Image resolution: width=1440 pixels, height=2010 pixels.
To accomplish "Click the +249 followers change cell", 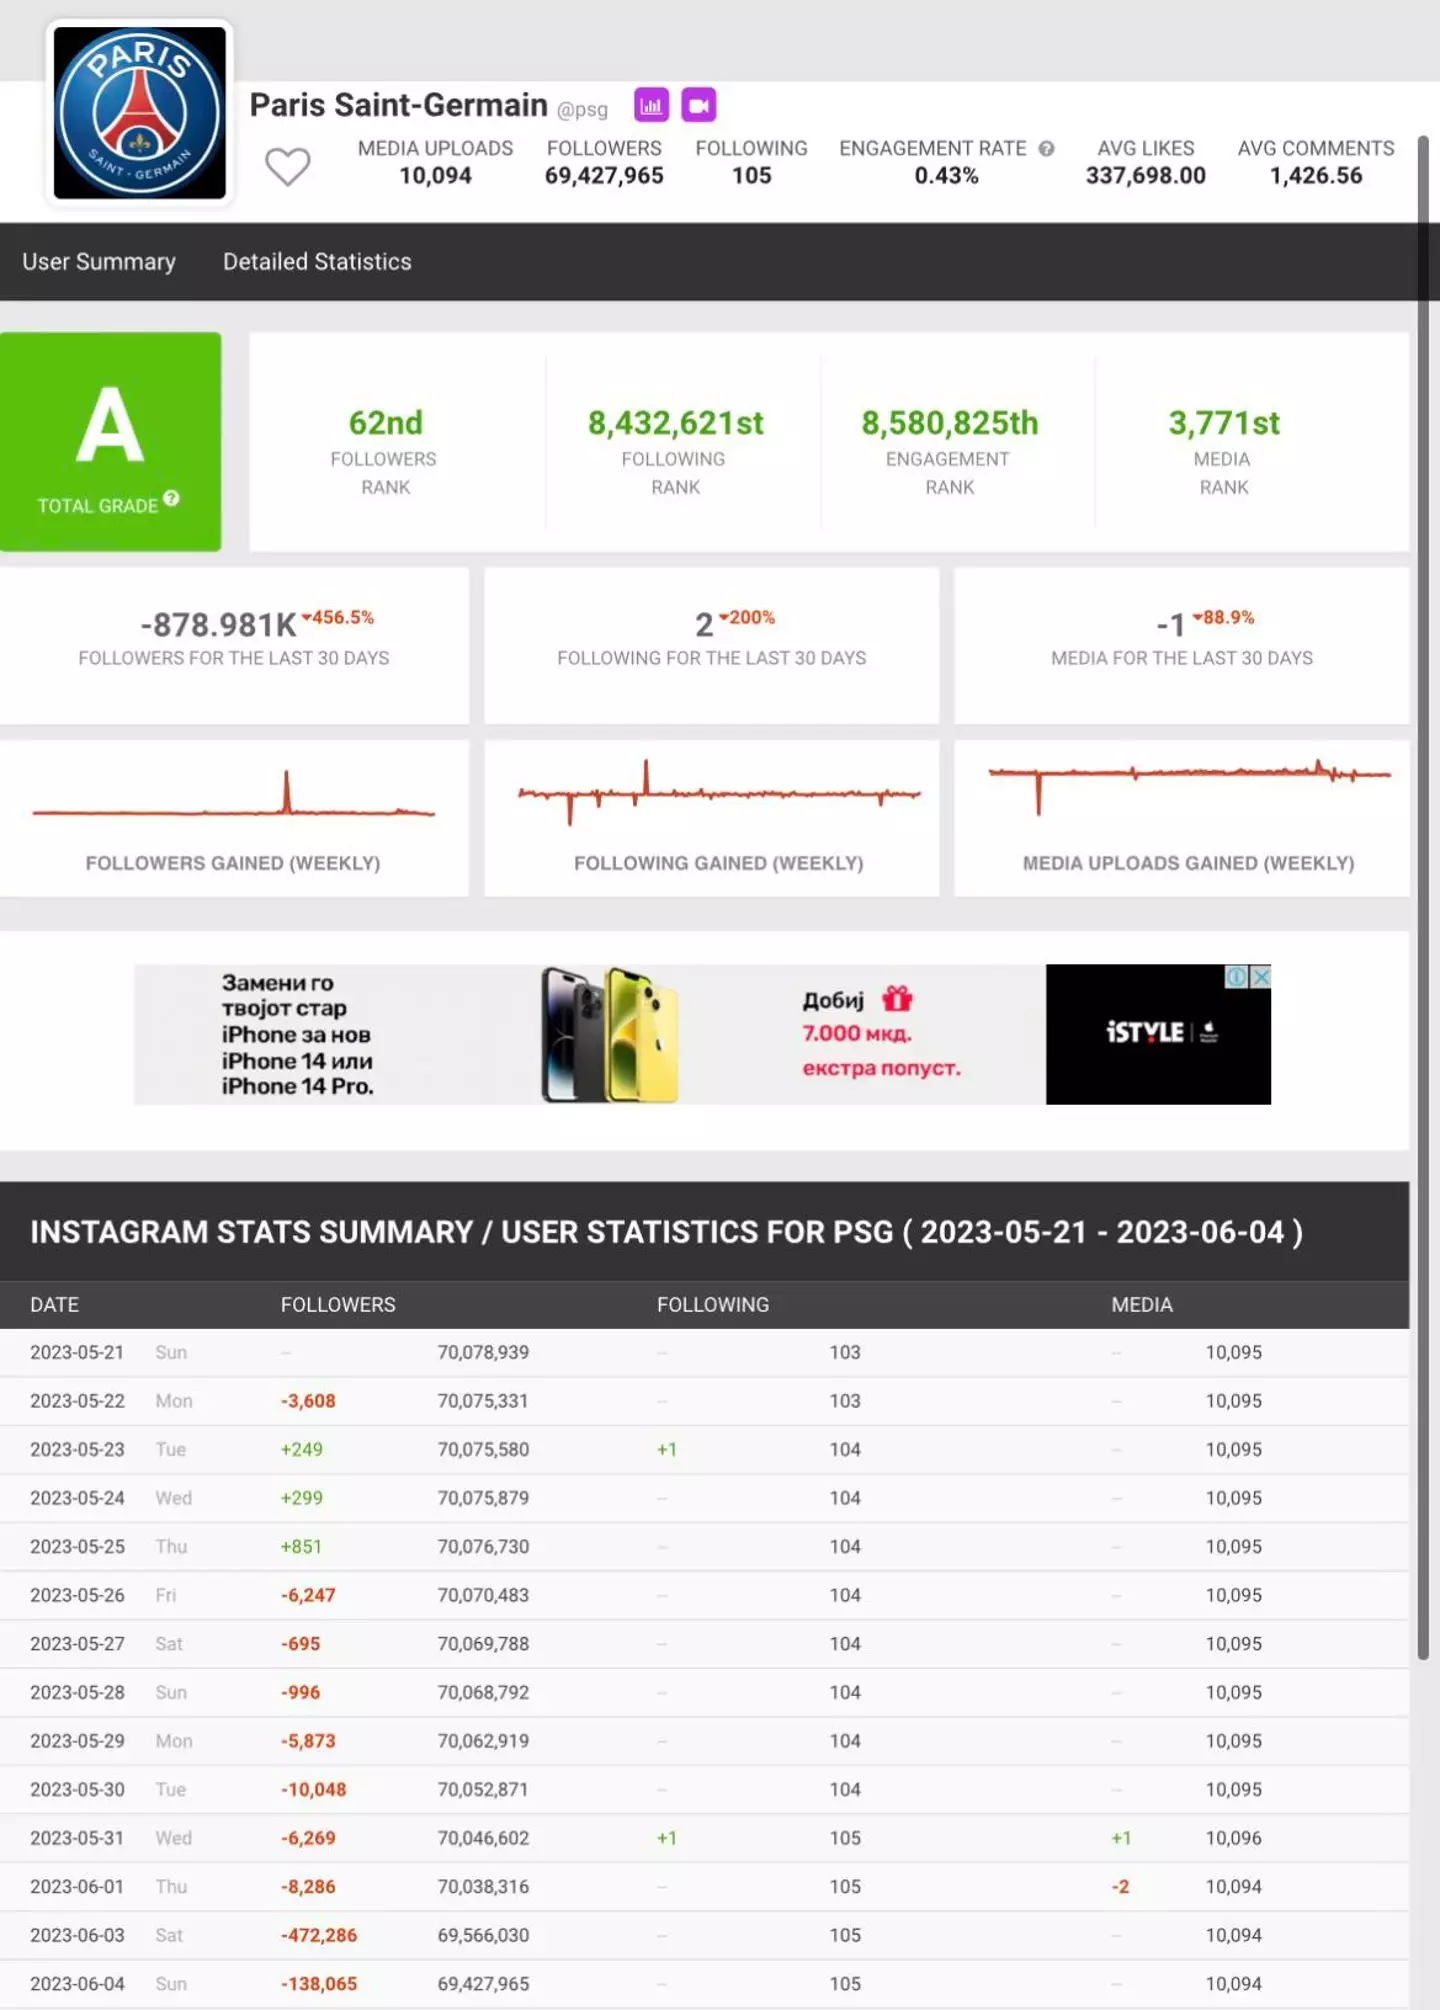I will pyautogui.click(x=302, y=1450).
